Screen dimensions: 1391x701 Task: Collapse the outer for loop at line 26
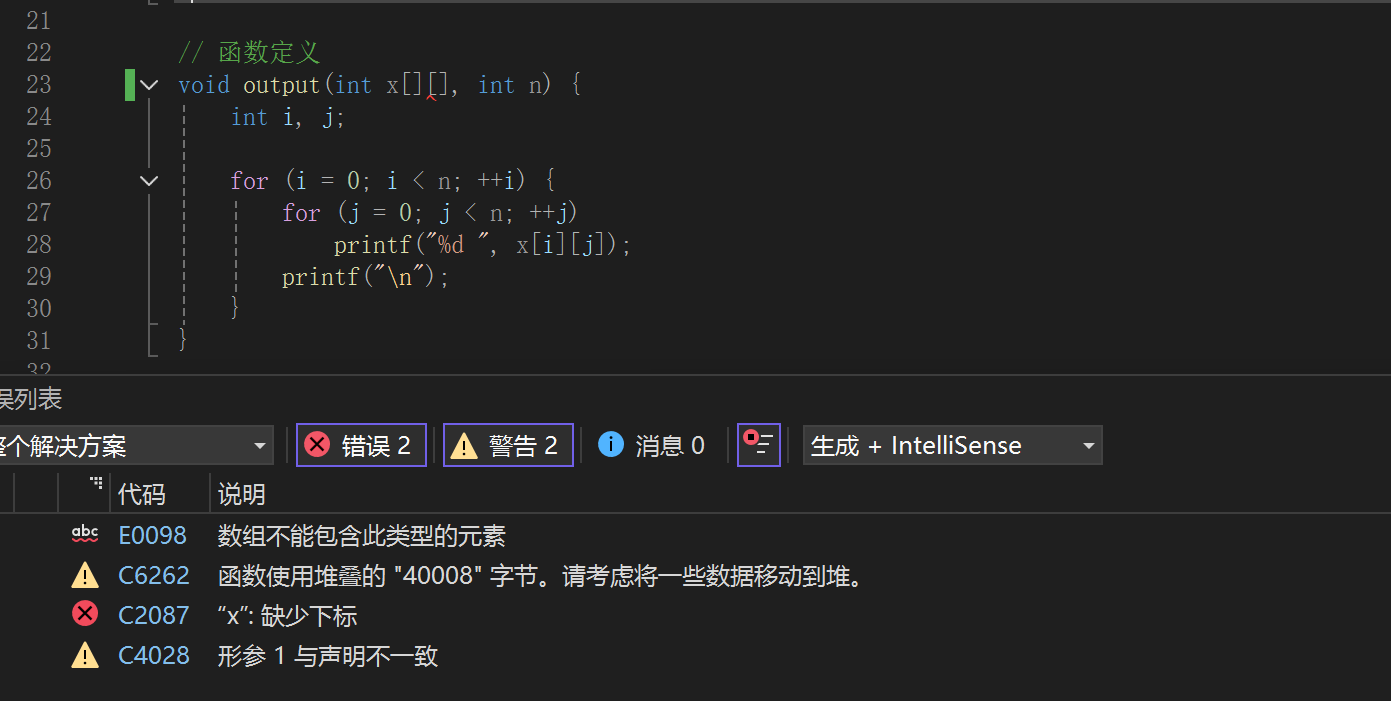tap(149, 181)
